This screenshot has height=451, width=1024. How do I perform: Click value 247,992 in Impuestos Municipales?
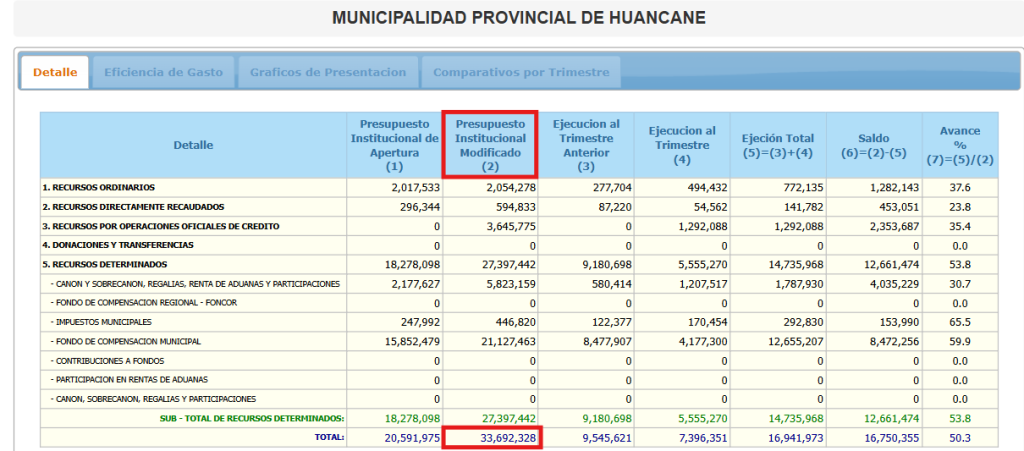[420, 322]
